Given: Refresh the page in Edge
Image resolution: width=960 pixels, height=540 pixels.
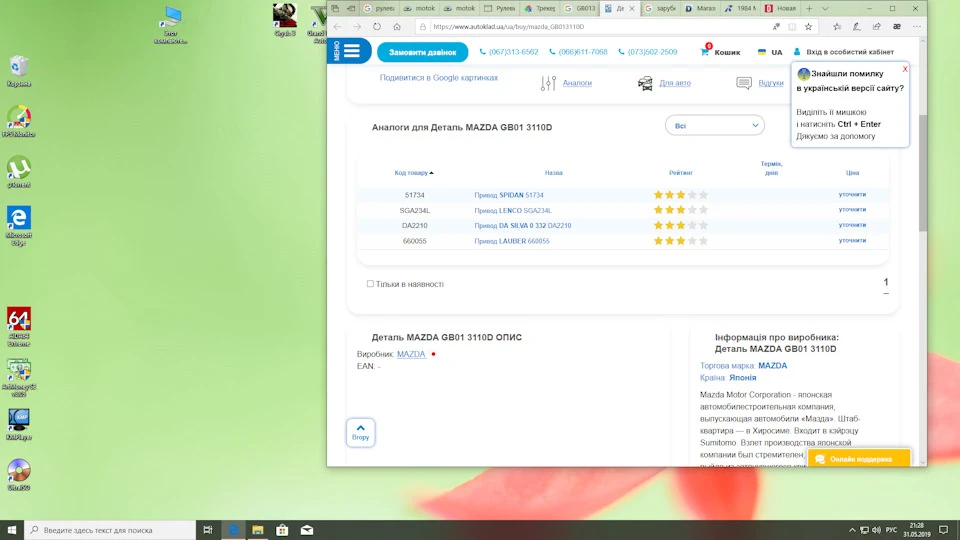Looking at the screenshot, I should [x=377, y=27].
